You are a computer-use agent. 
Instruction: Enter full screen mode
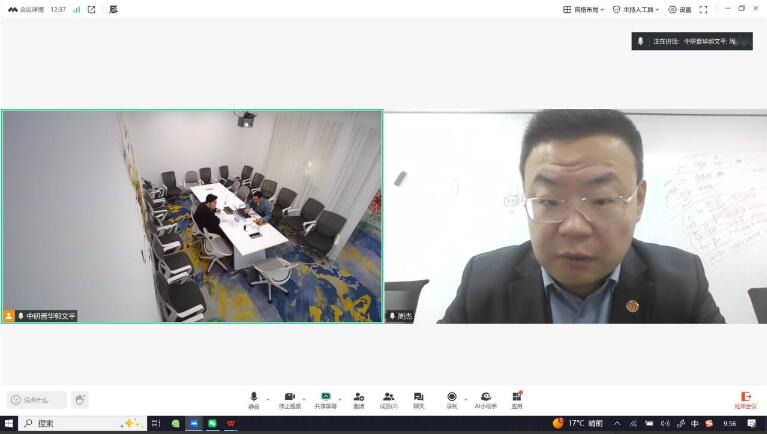point(703,9)
